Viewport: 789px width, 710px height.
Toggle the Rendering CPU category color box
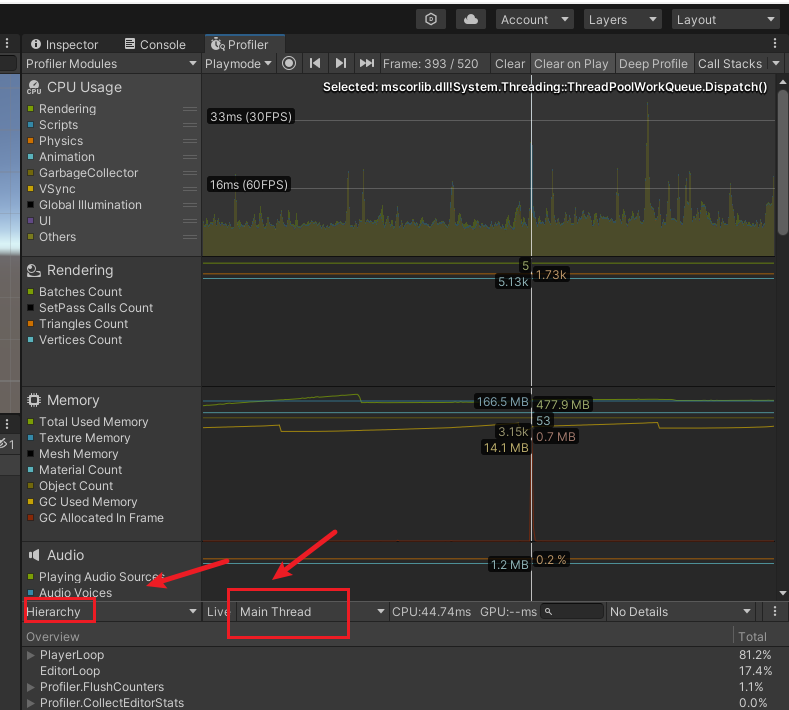pos(31,109)
